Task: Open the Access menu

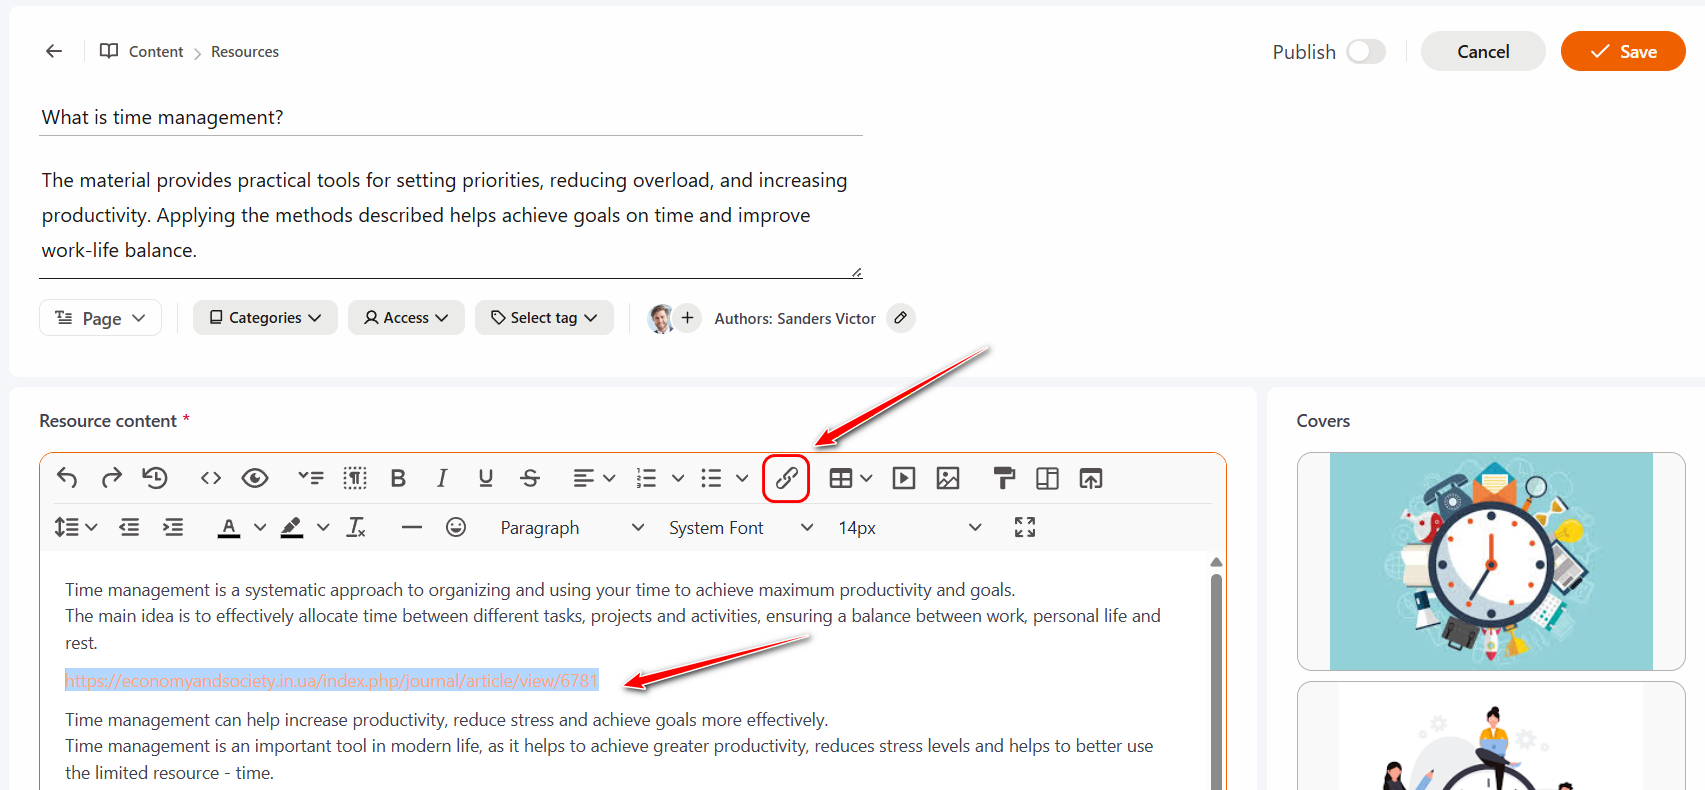Action: coord(406,318)
